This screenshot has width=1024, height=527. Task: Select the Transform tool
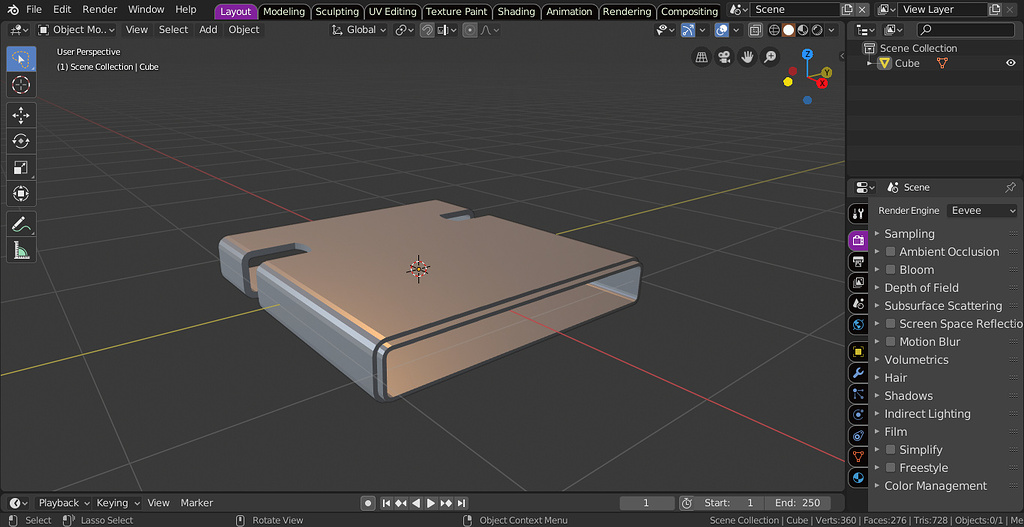(21, 193)
